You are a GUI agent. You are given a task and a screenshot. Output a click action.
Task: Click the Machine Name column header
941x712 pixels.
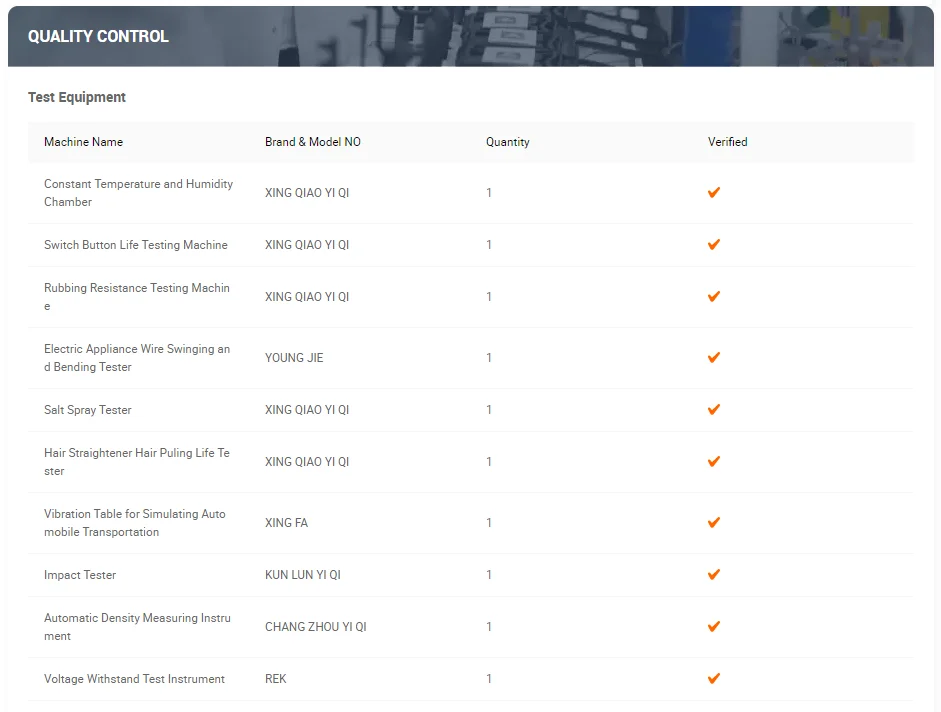(83, 142)
